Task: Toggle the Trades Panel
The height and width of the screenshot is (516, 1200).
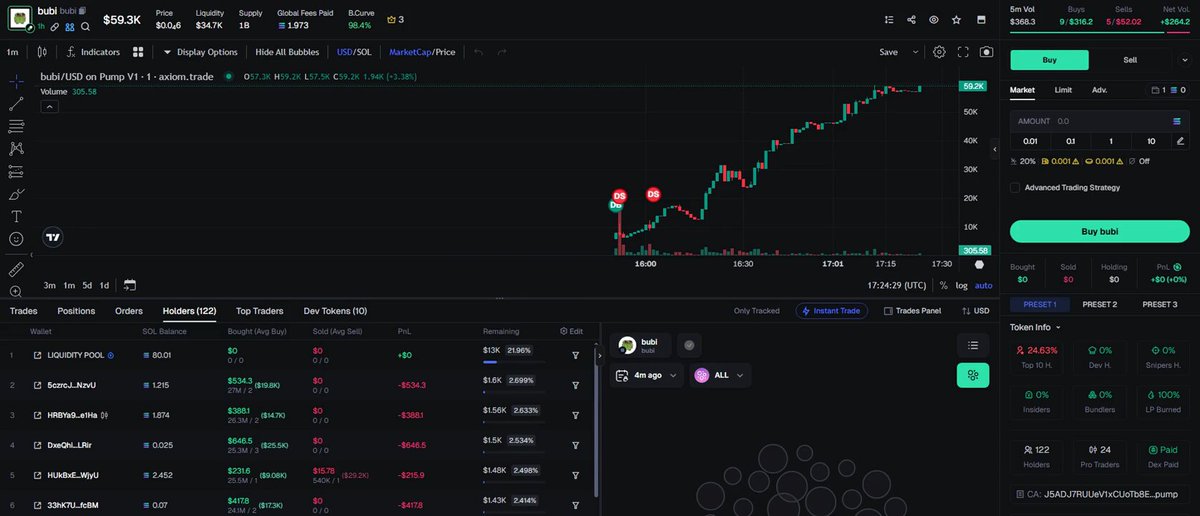Action: [912, 311]
